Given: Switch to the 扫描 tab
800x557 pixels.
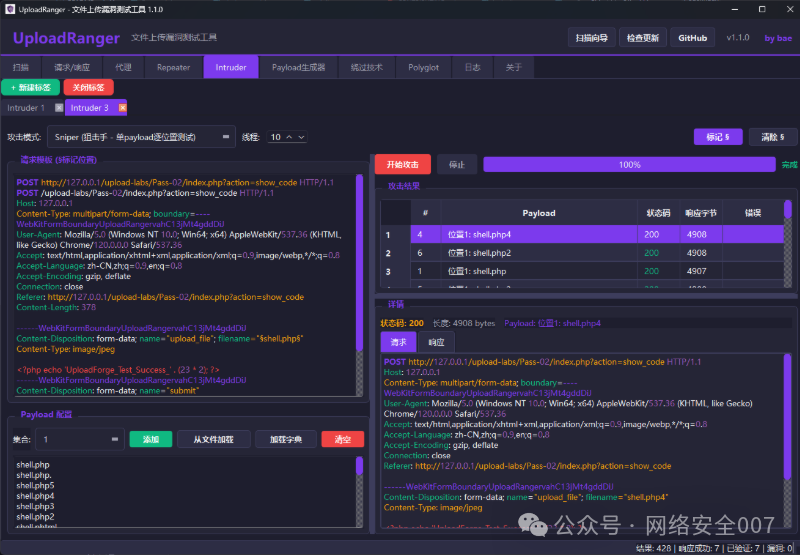Looking at the screenshot, I should (21, 67).
